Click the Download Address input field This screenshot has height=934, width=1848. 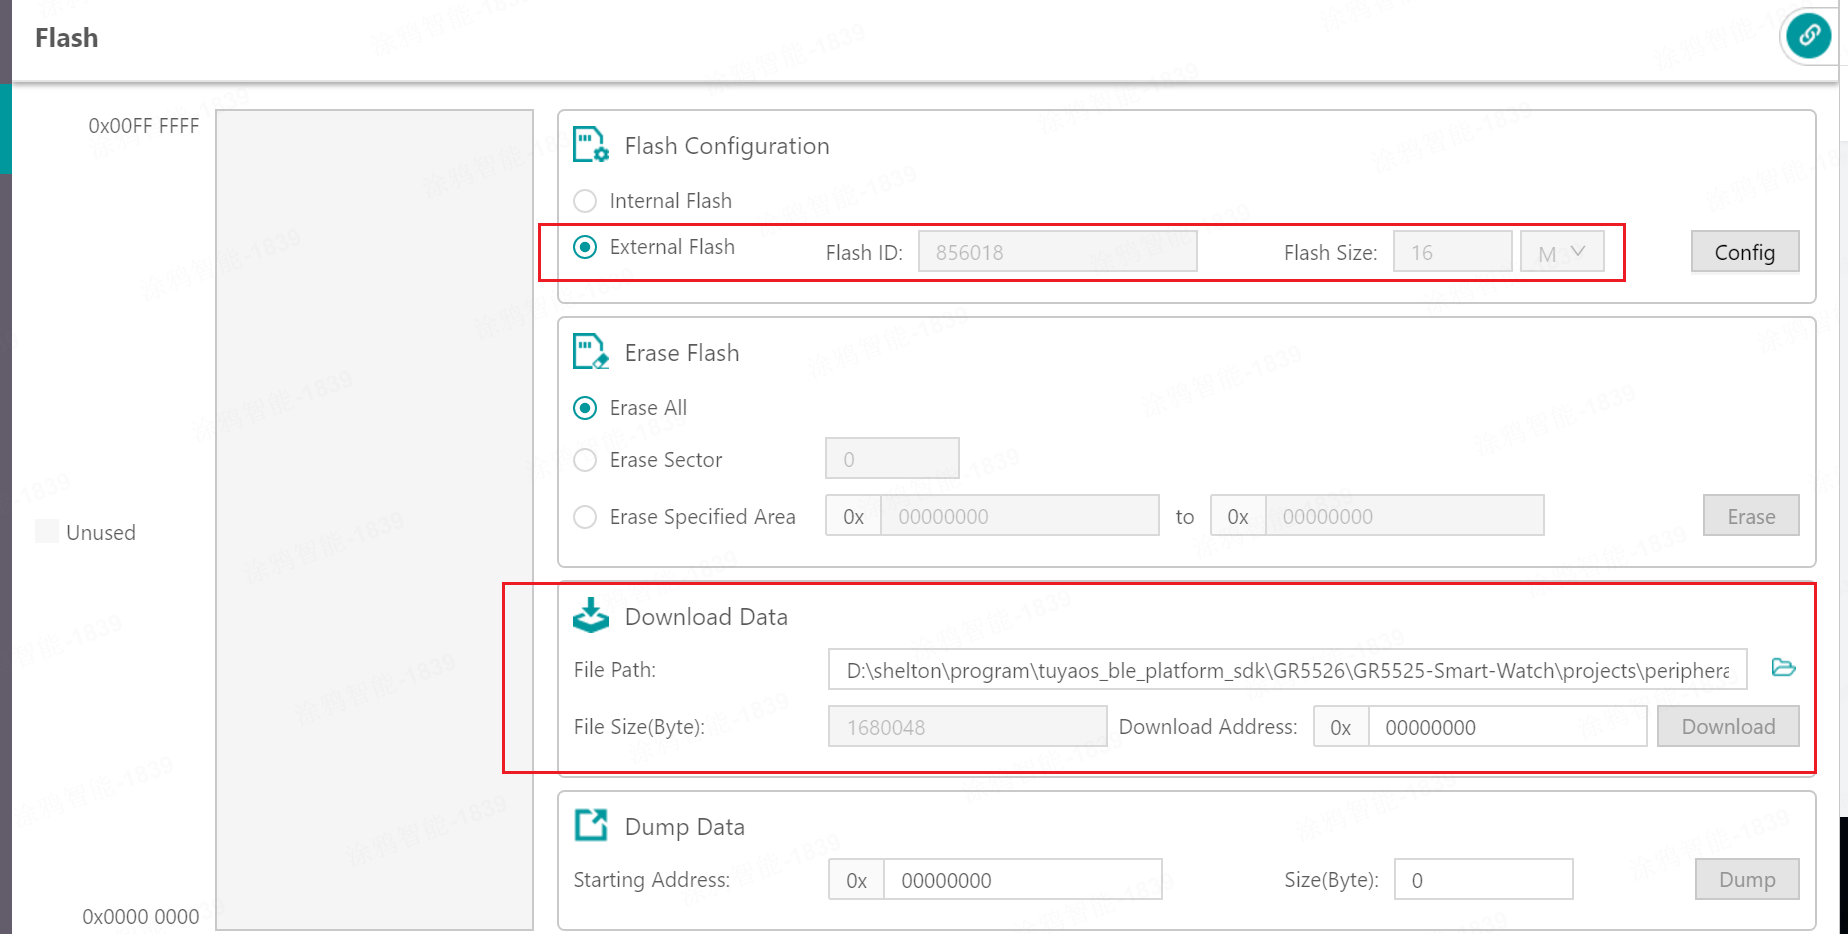[x=1507, y=727]
